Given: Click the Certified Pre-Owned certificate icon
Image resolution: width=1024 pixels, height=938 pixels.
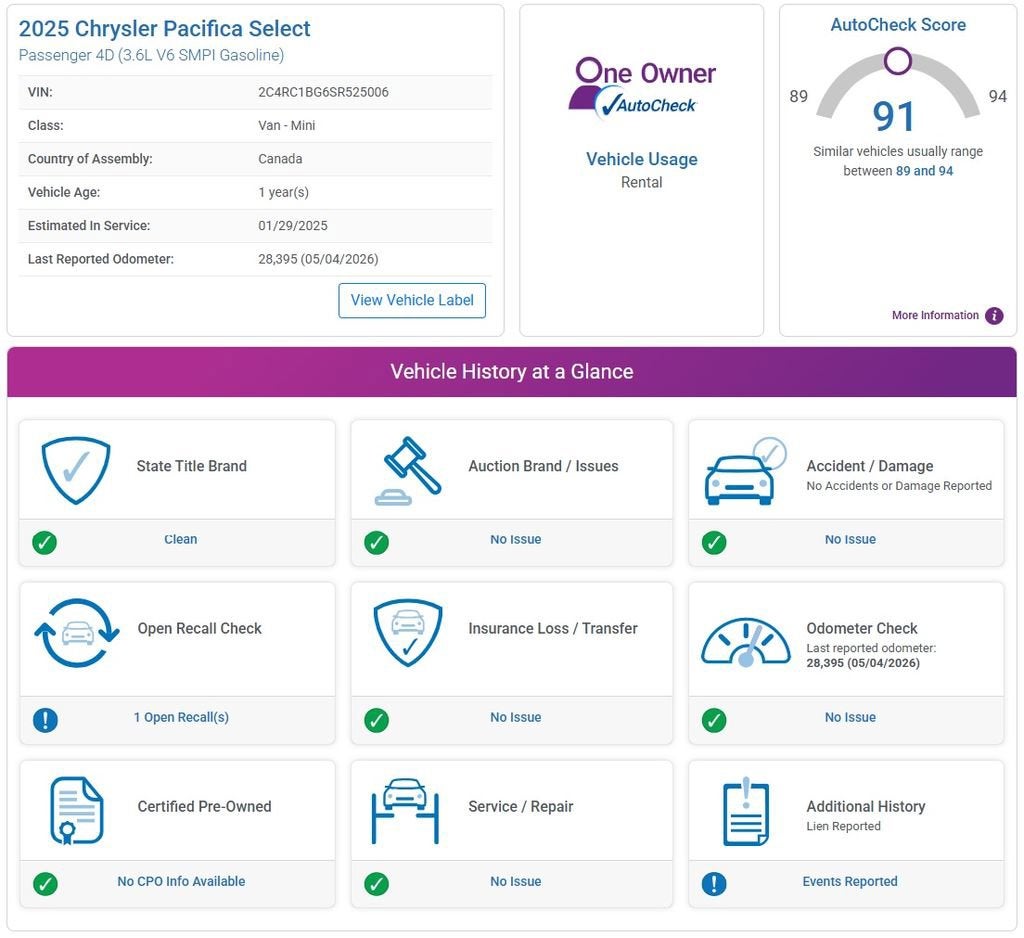Looking at the screenshot, I should (76, 811).
